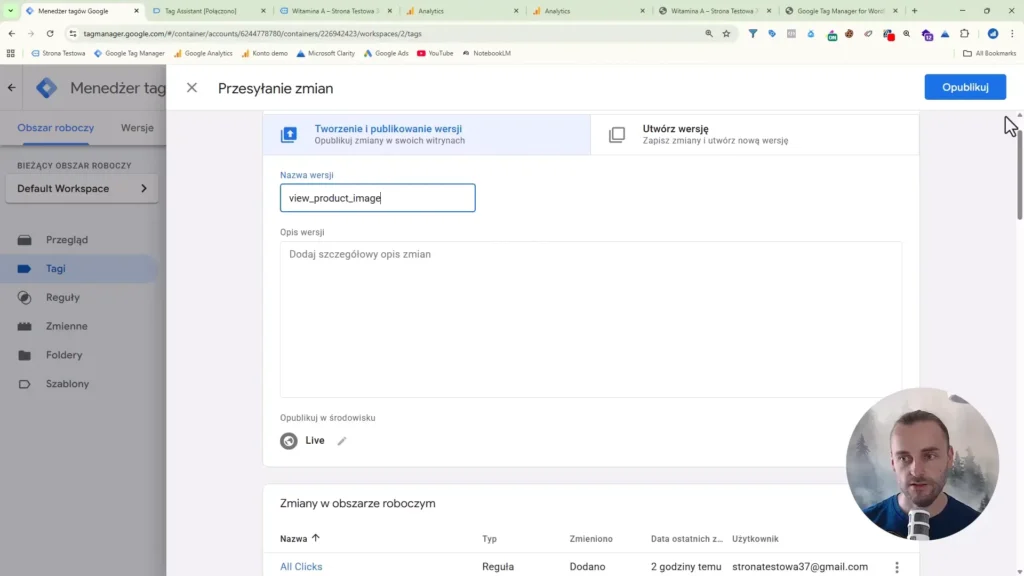1024x576 pixels.
Task: Switch to Wersje tab
Action: click(137, 128)
